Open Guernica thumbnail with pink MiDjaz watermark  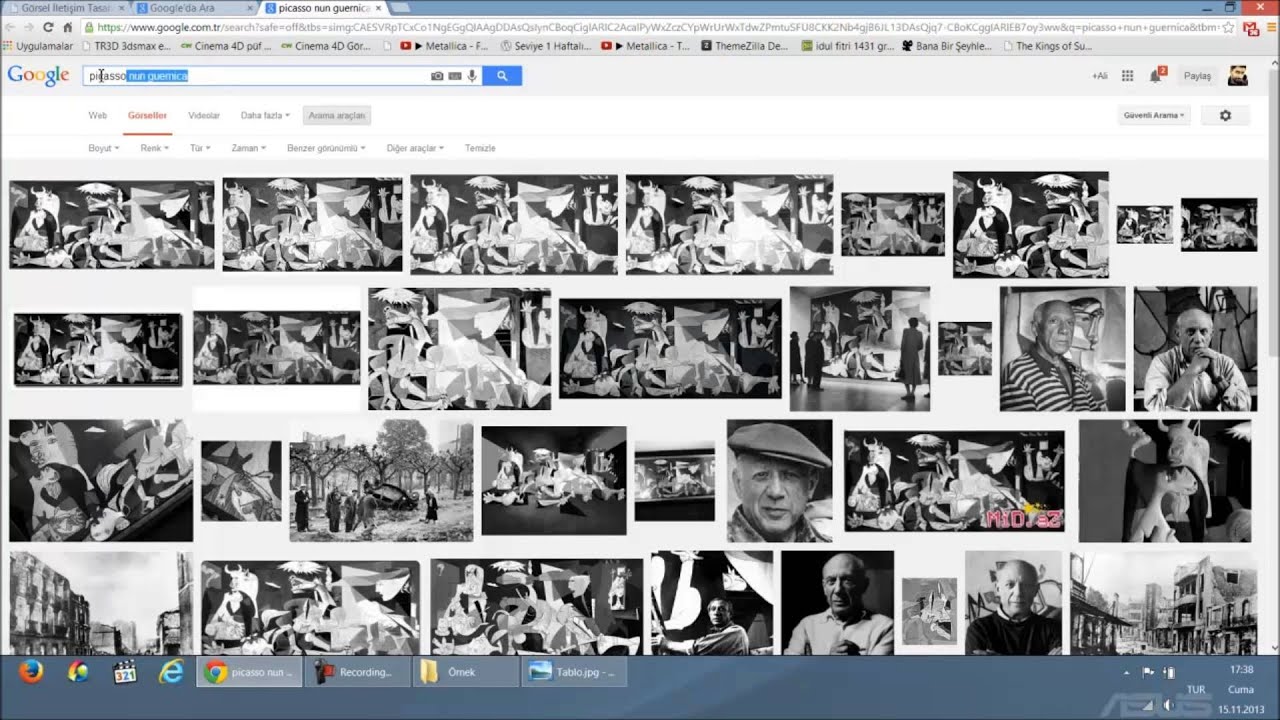click(x=954, y=481)
